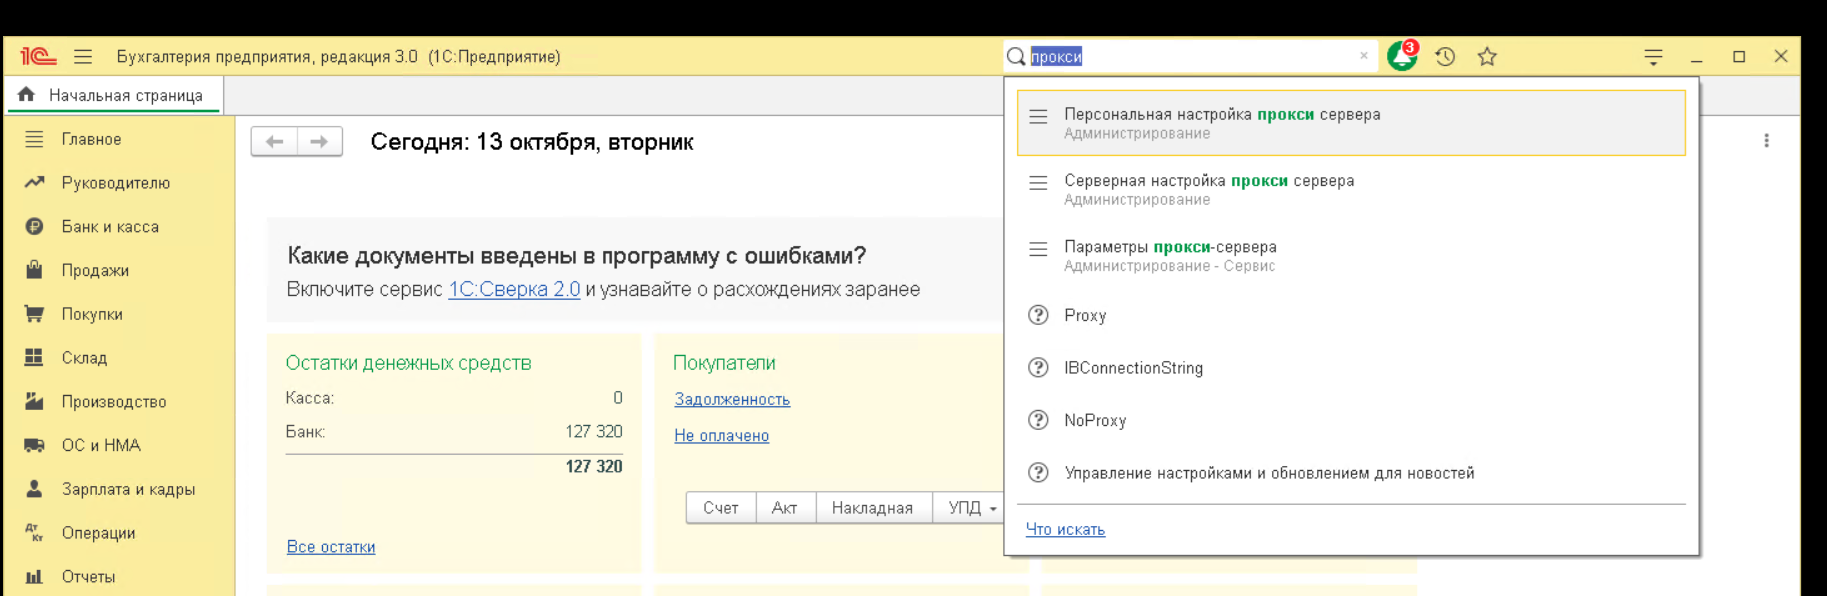Click the Счет button
This screenshot has height=596, width=1827.
pos(721,508)
